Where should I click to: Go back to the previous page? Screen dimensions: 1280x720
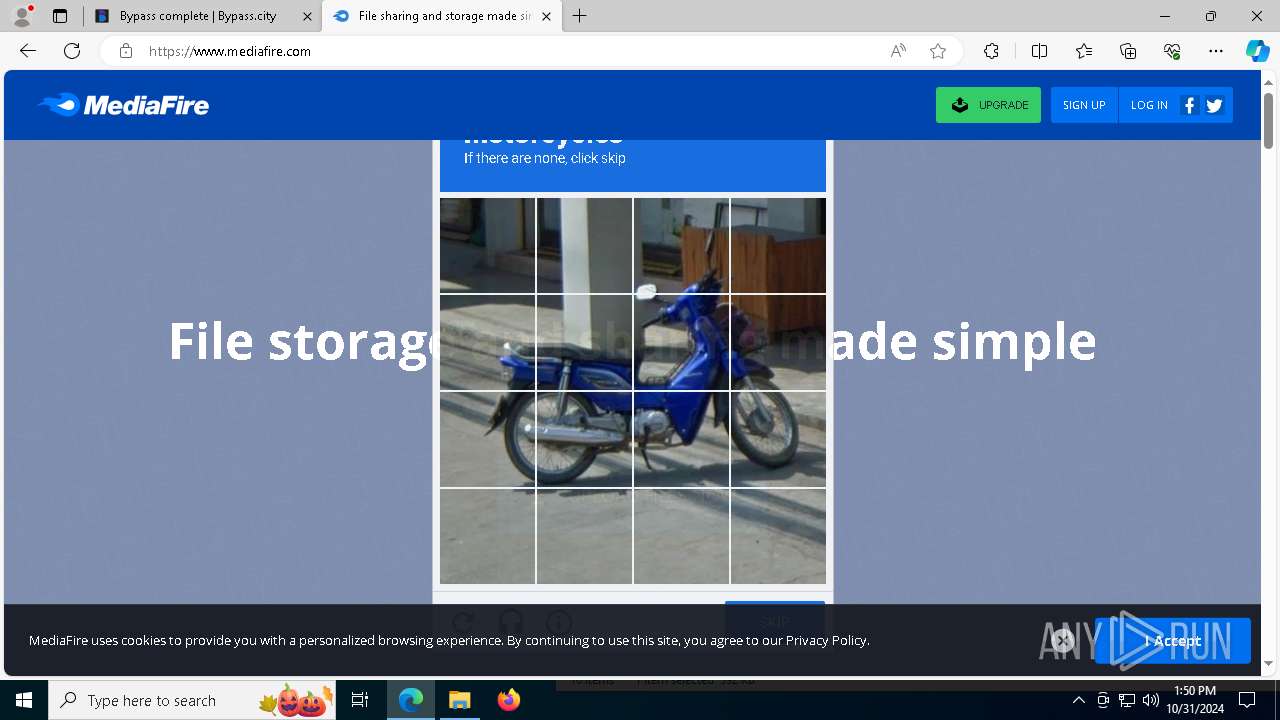coord(28,51)
